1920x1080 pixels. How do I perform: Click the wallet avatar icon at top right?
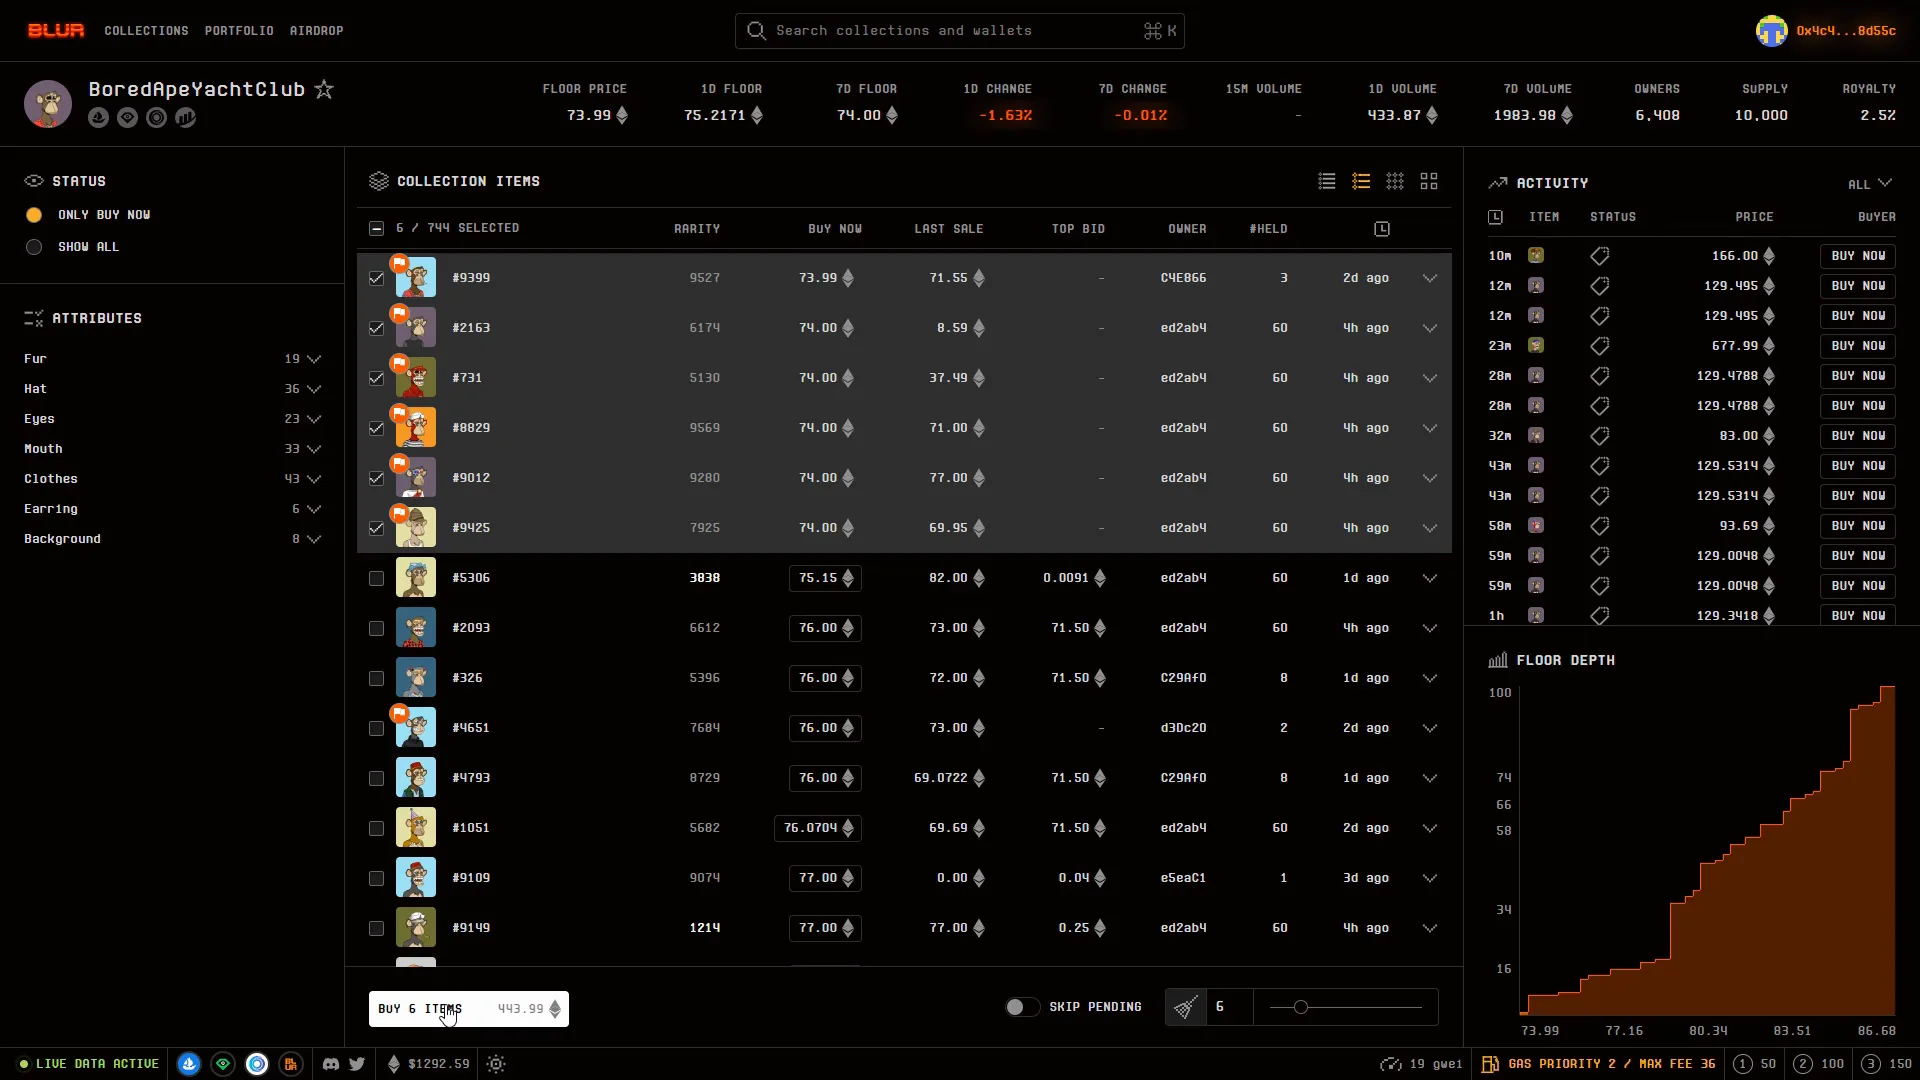[1771, 30]
